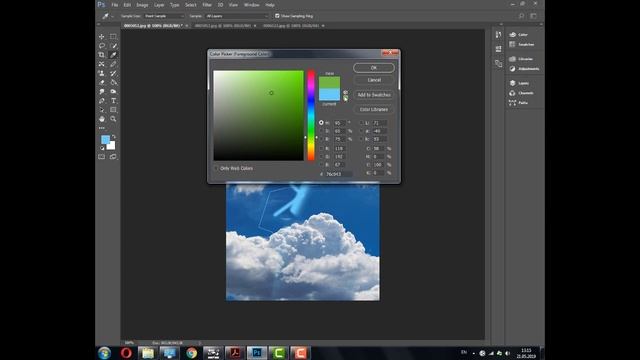Select the Sponge tool

pyautogui.click(x=113, y=91)
